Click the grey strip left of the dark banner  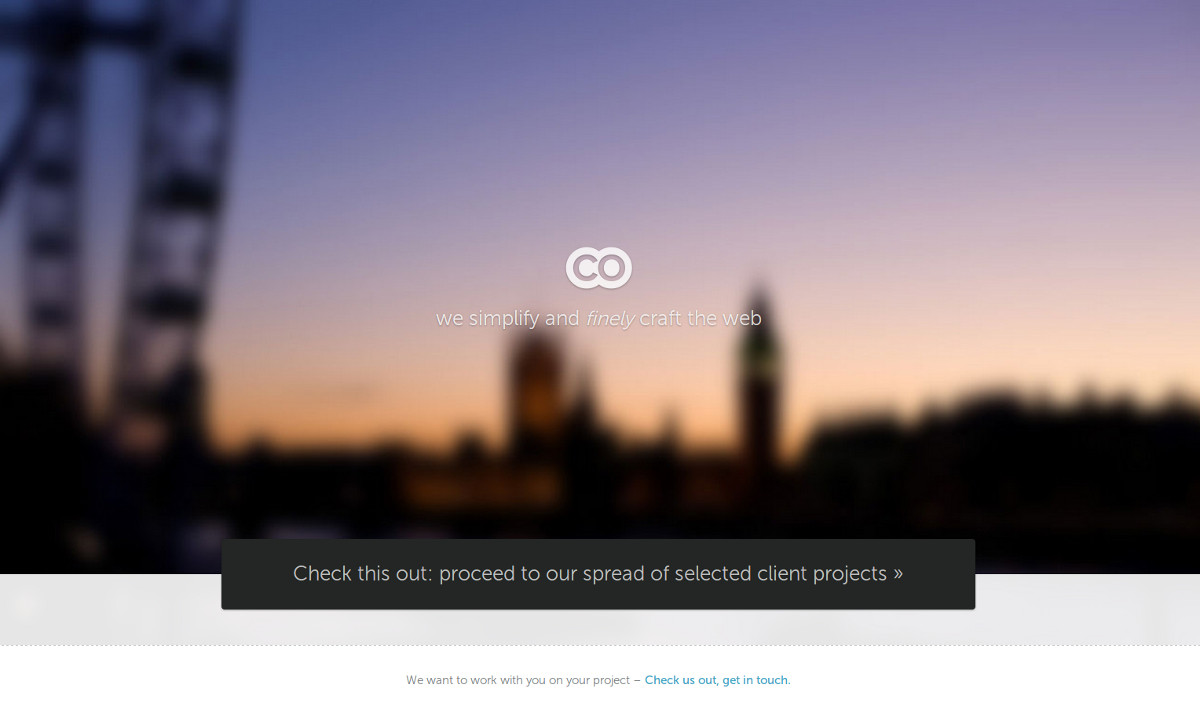pos(110,609)
